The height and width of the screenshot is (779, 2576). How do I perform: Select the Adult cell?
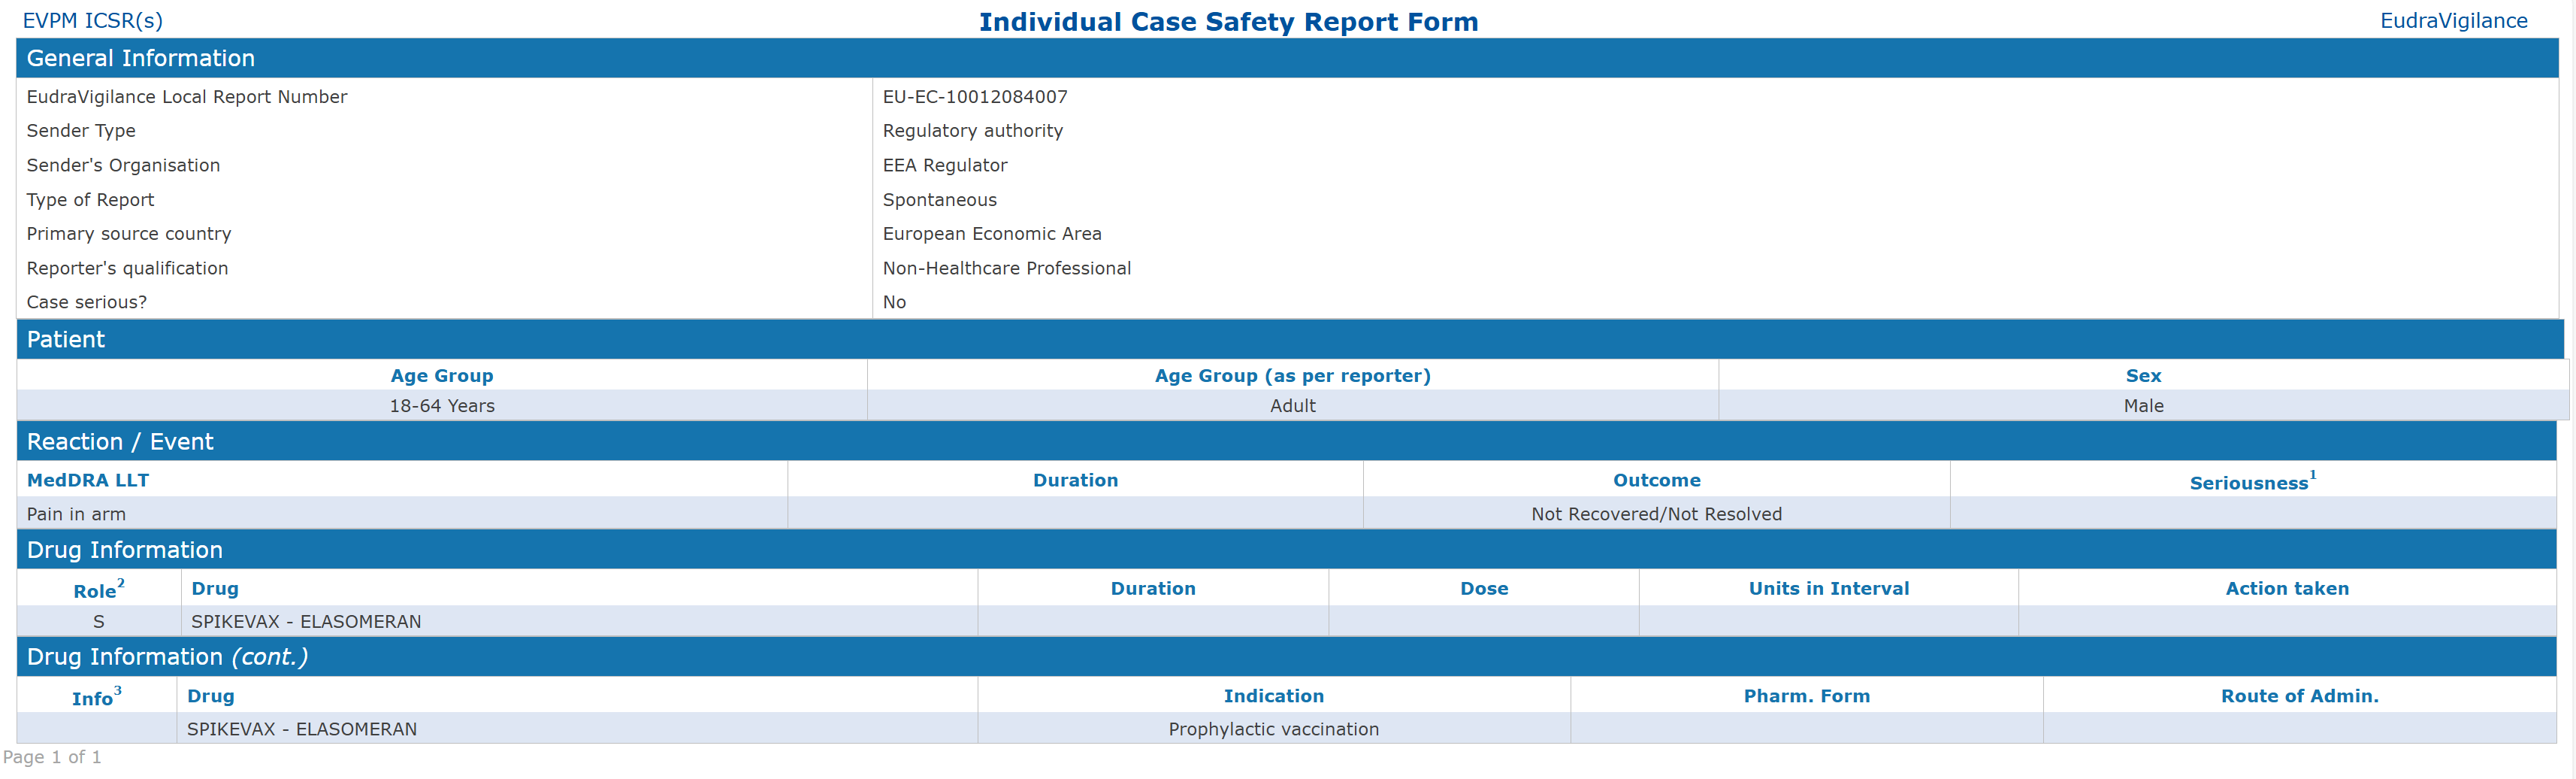click(x=1293, y=406)
